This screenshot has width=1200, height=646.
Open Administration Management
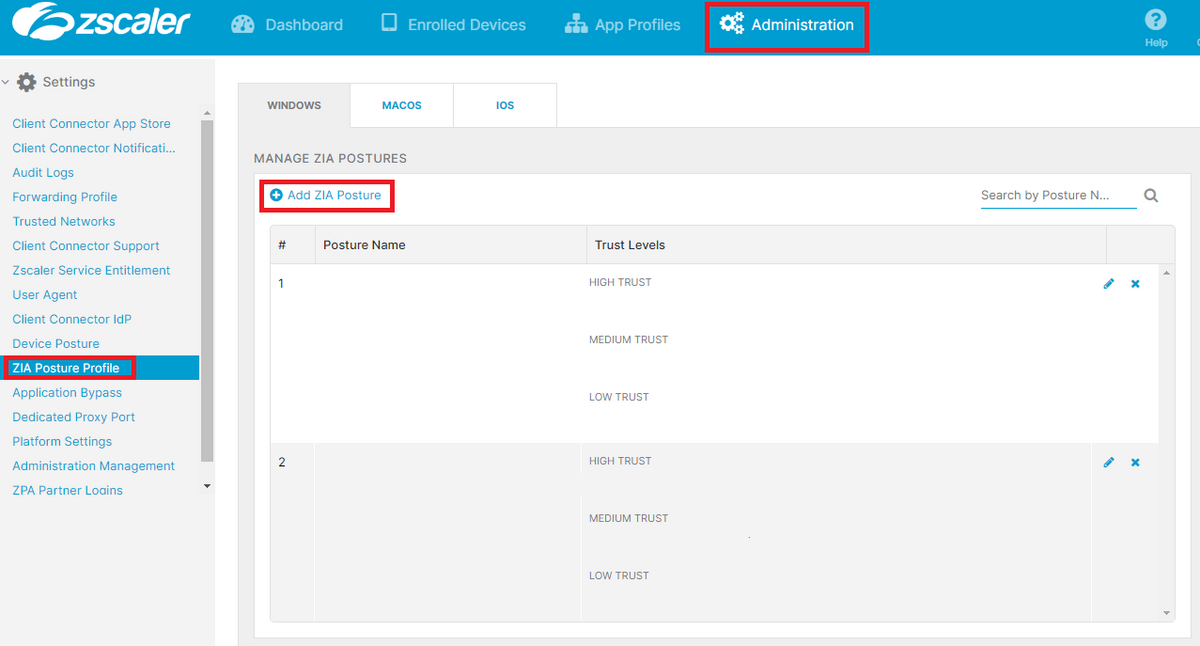pyautogui.click(x=93, y=466)
